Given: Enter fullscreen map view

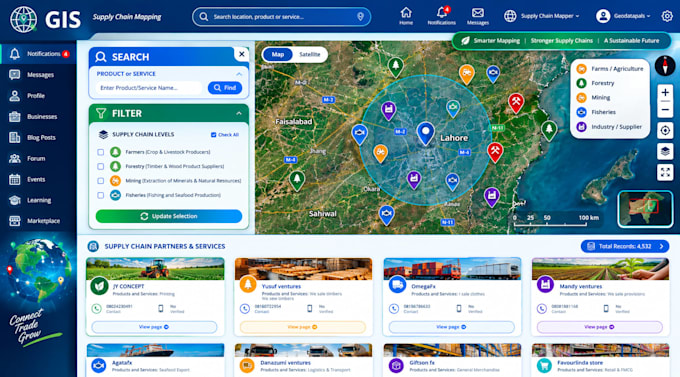Looking at the screenshot, I should pyautogui.click(x=665, y=172).
